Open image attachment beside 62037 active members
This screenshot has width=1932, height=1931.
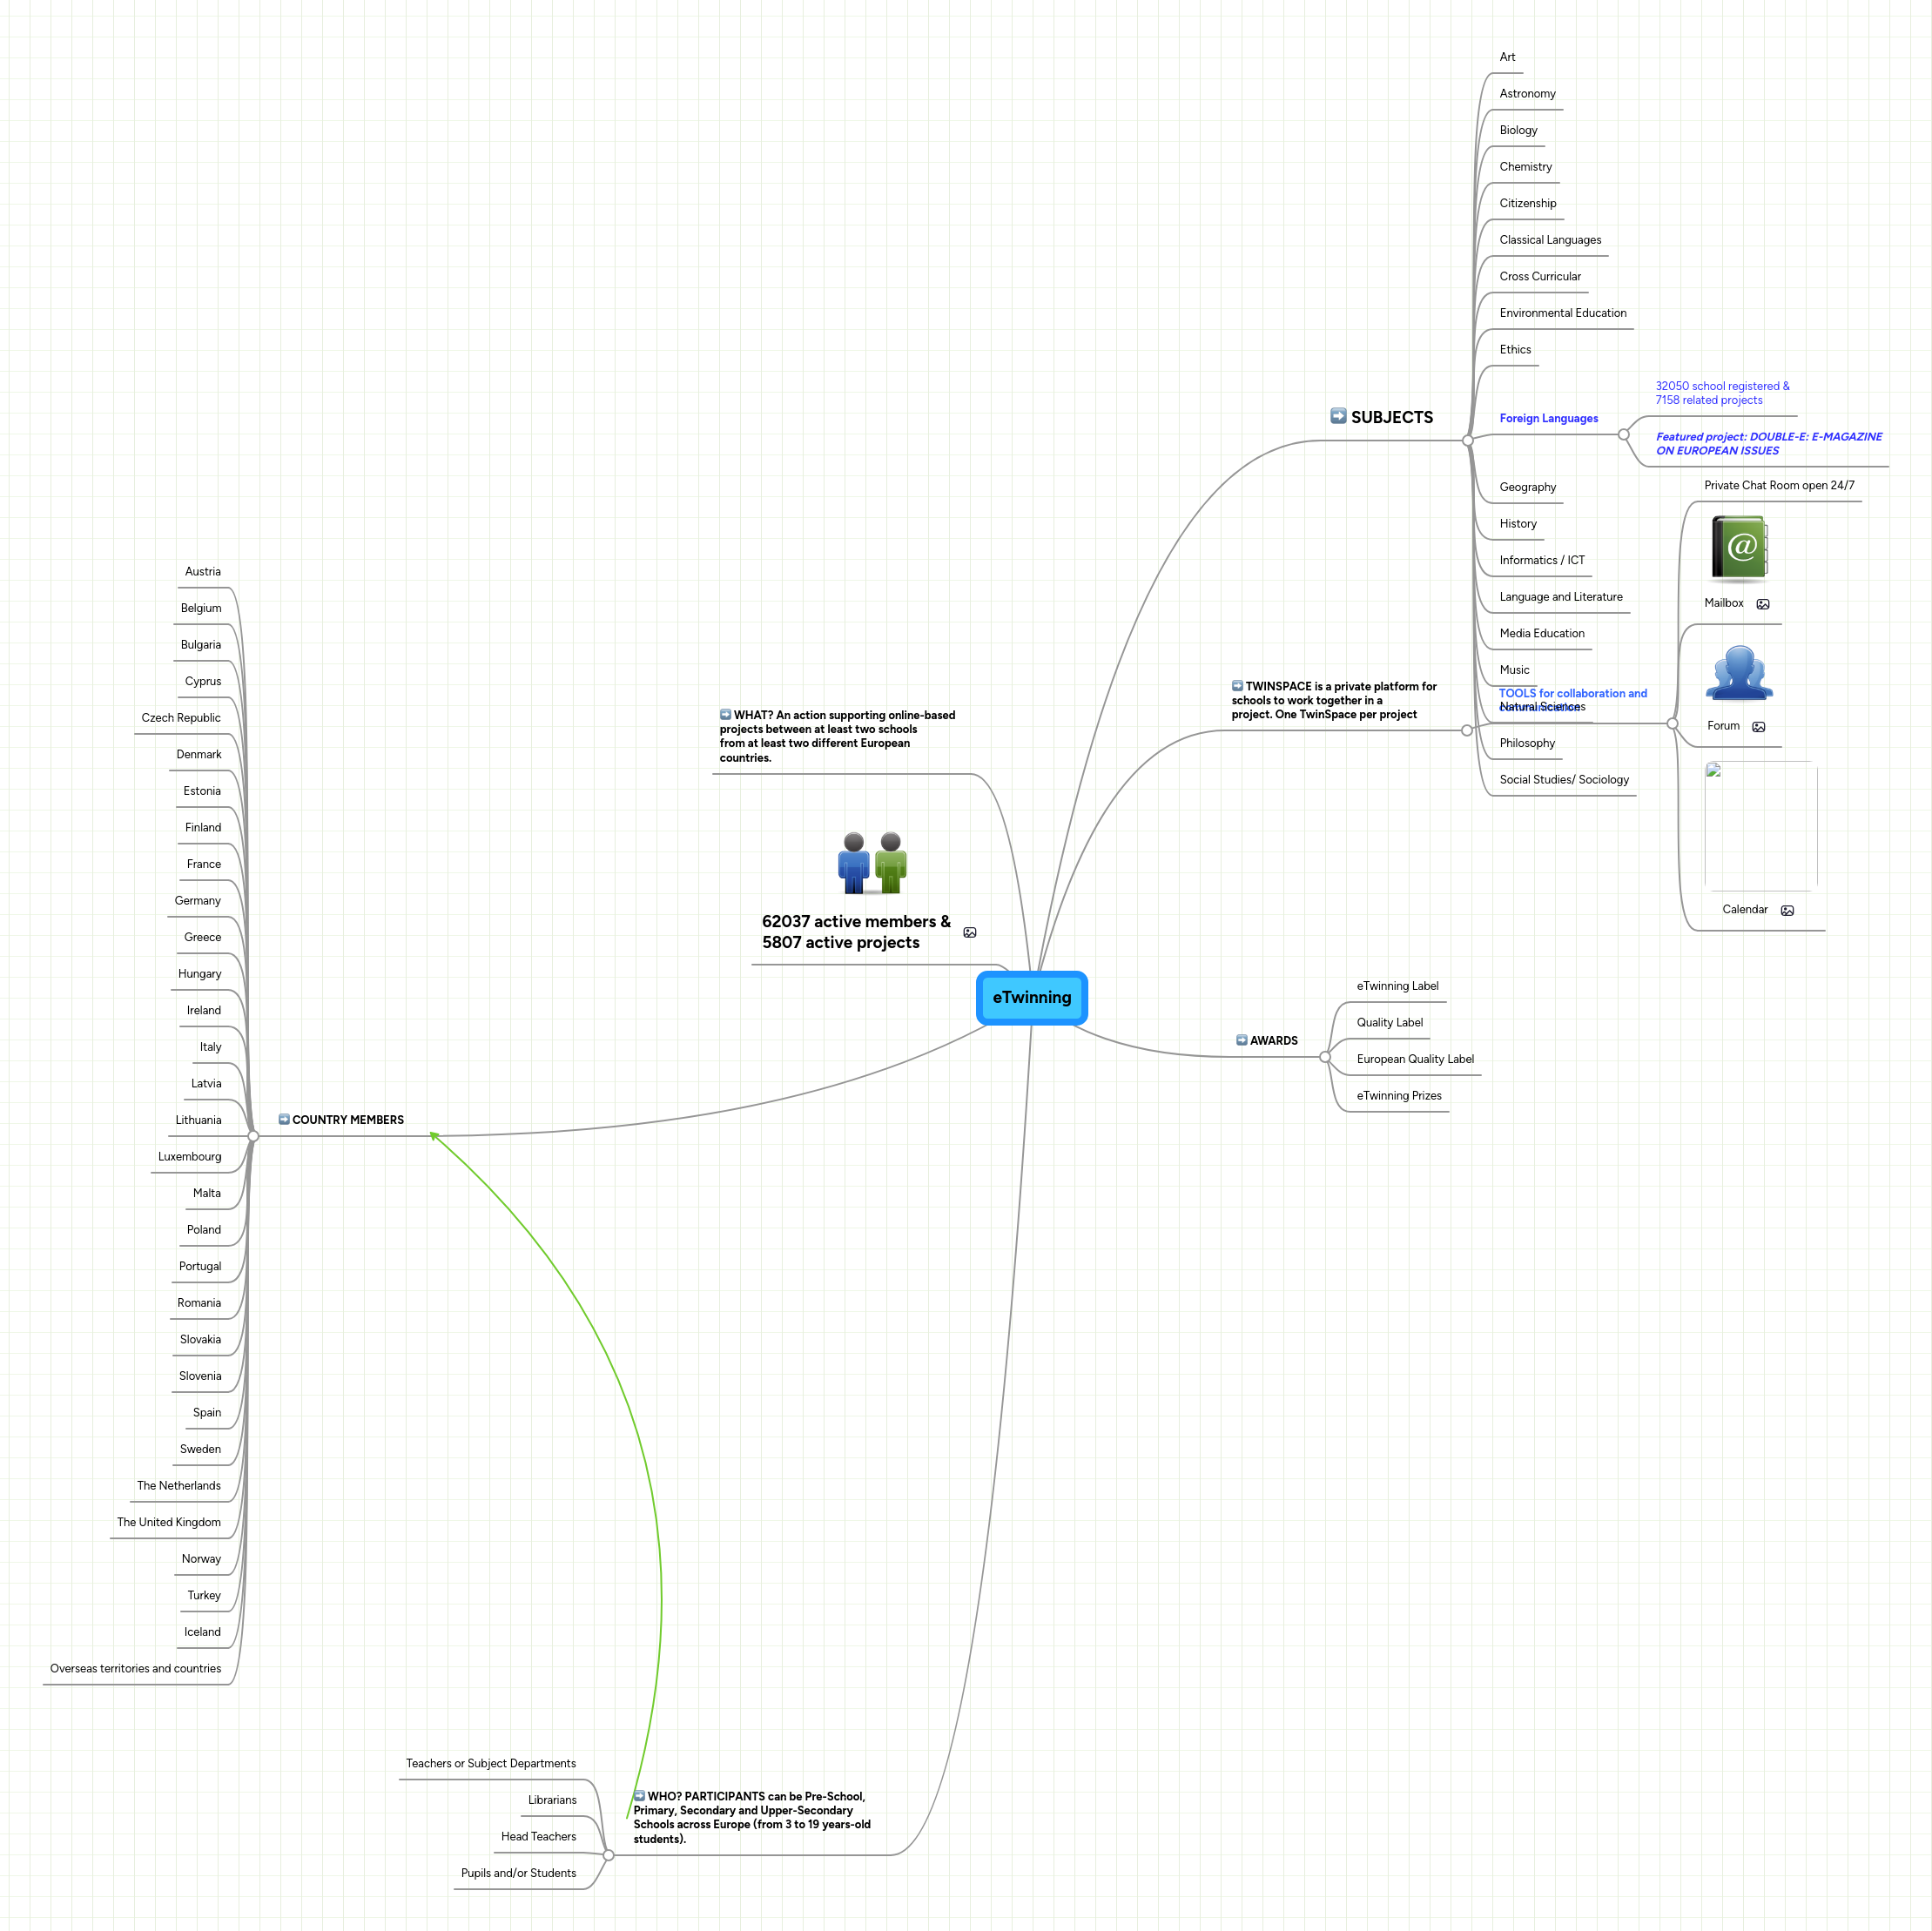(x=969, y=932)
